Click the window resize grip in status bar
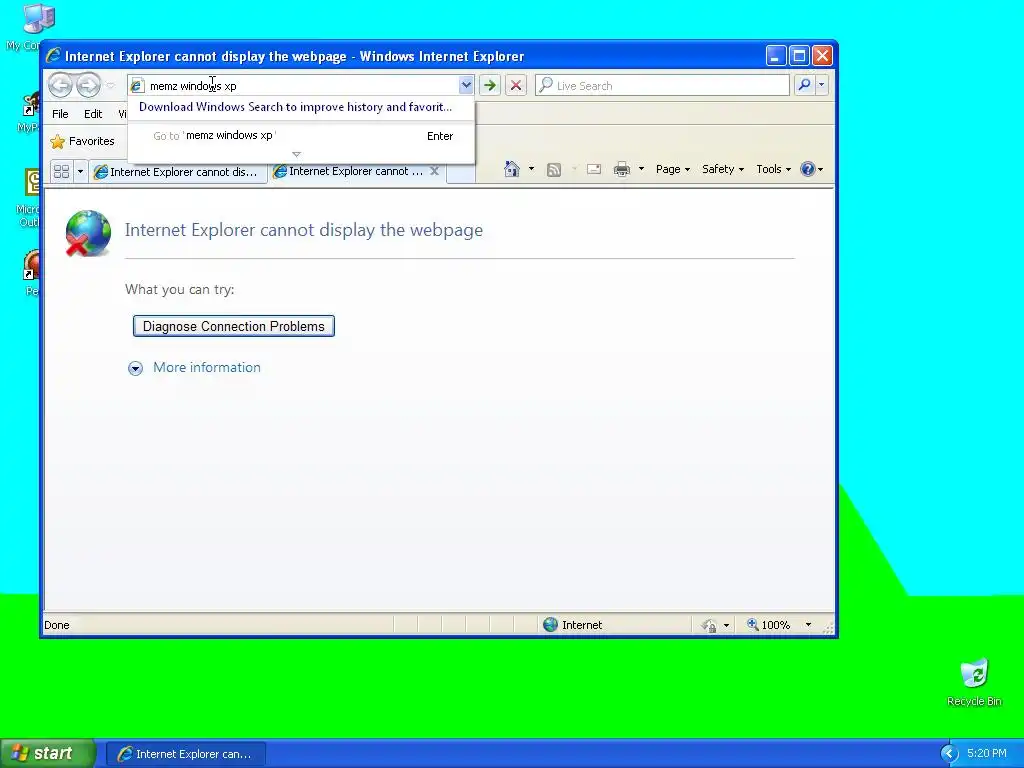 point(828,628)
